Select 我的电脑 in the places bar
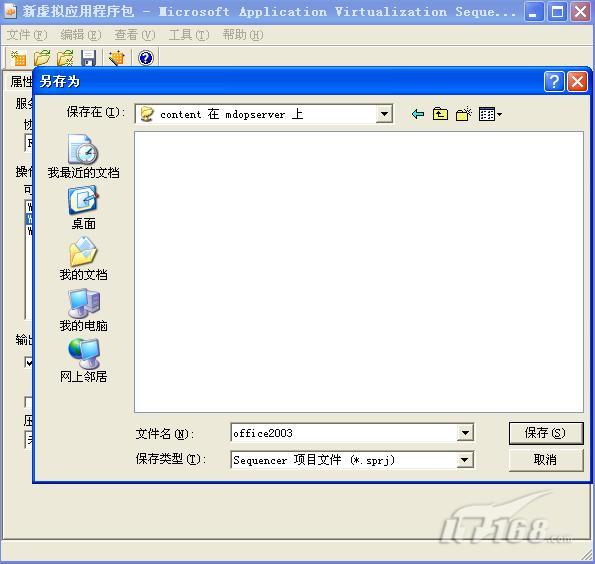This screenshot has height=564, width=595. pos(83,310)
